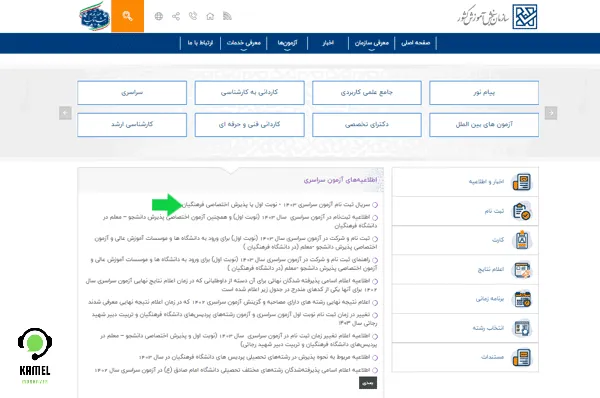Open اعلام نتایج sidebar link
The width and height of the screenshot is (600, 398).
click(x=491, y=269)
